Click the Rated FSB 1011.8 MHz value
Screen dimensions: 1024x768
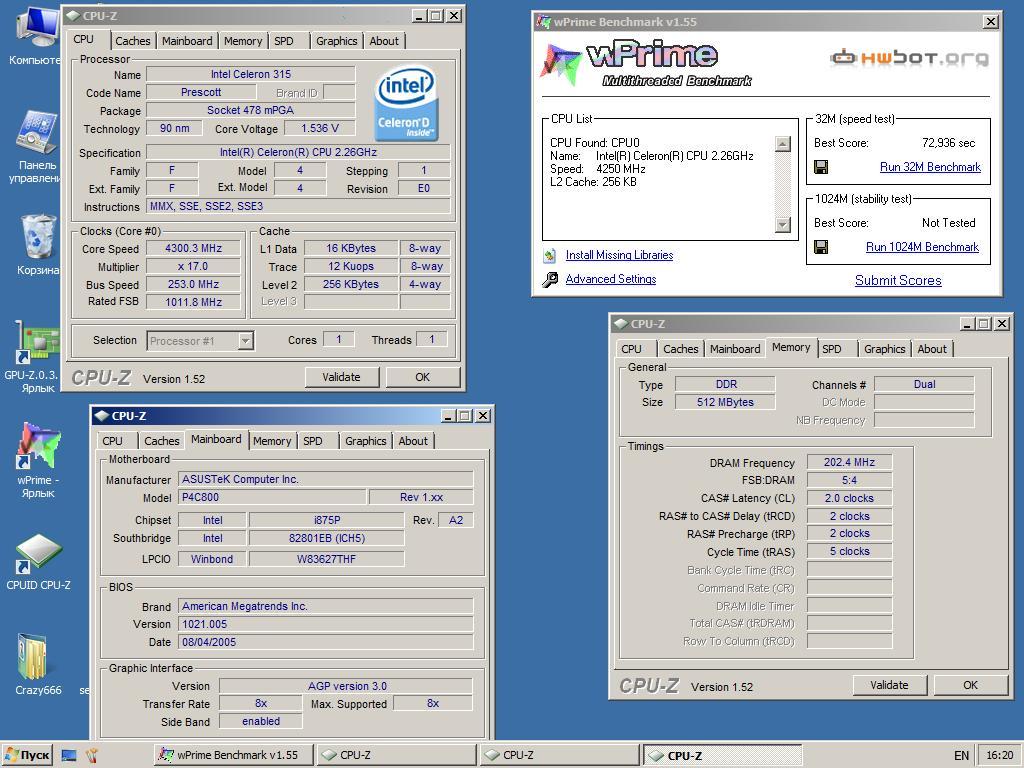tap(193, 302)
